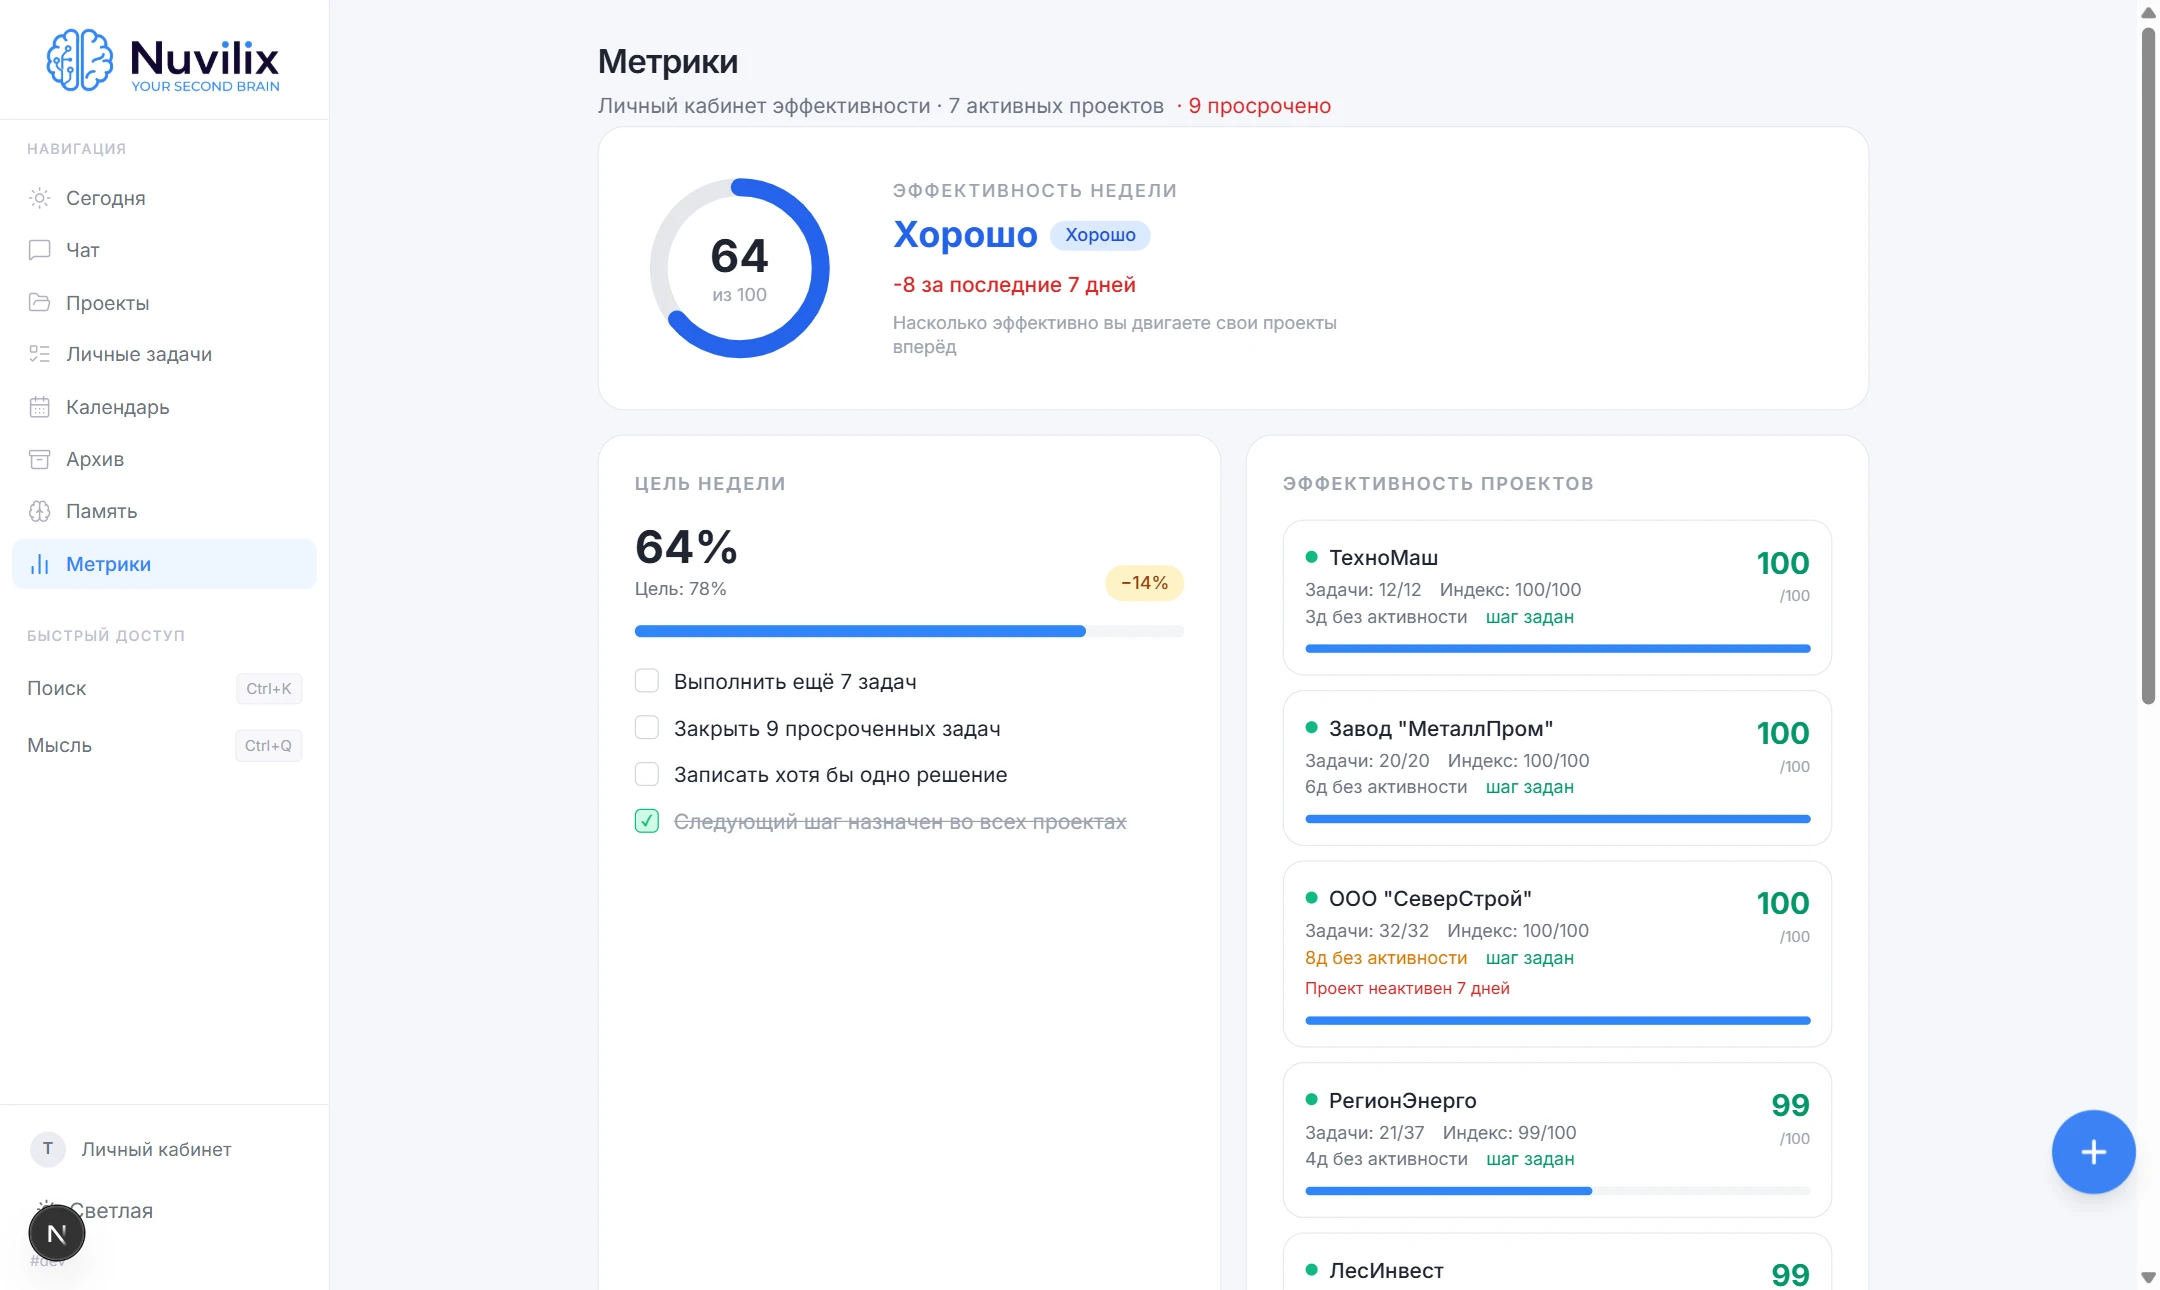Click the page vertical scrollbar thumb

click(2148, 365)
